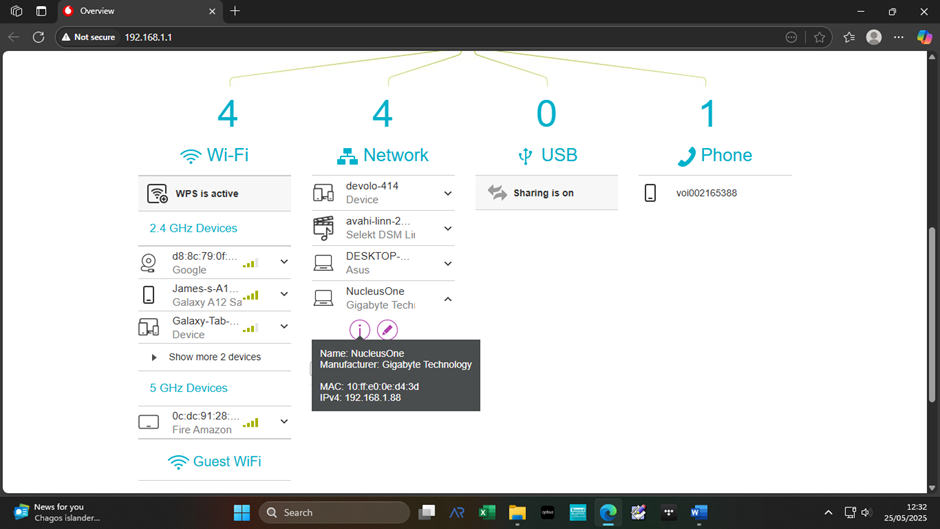Show more 2 devices
The image size is (940, 529).
(x=215, y=357)
